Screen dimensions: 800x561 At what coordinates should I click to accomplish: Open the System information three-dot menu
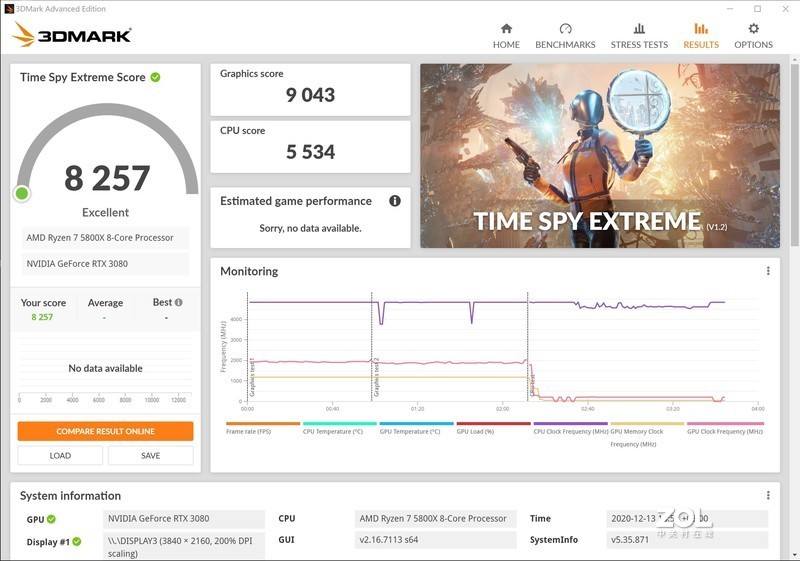(768, 495)
